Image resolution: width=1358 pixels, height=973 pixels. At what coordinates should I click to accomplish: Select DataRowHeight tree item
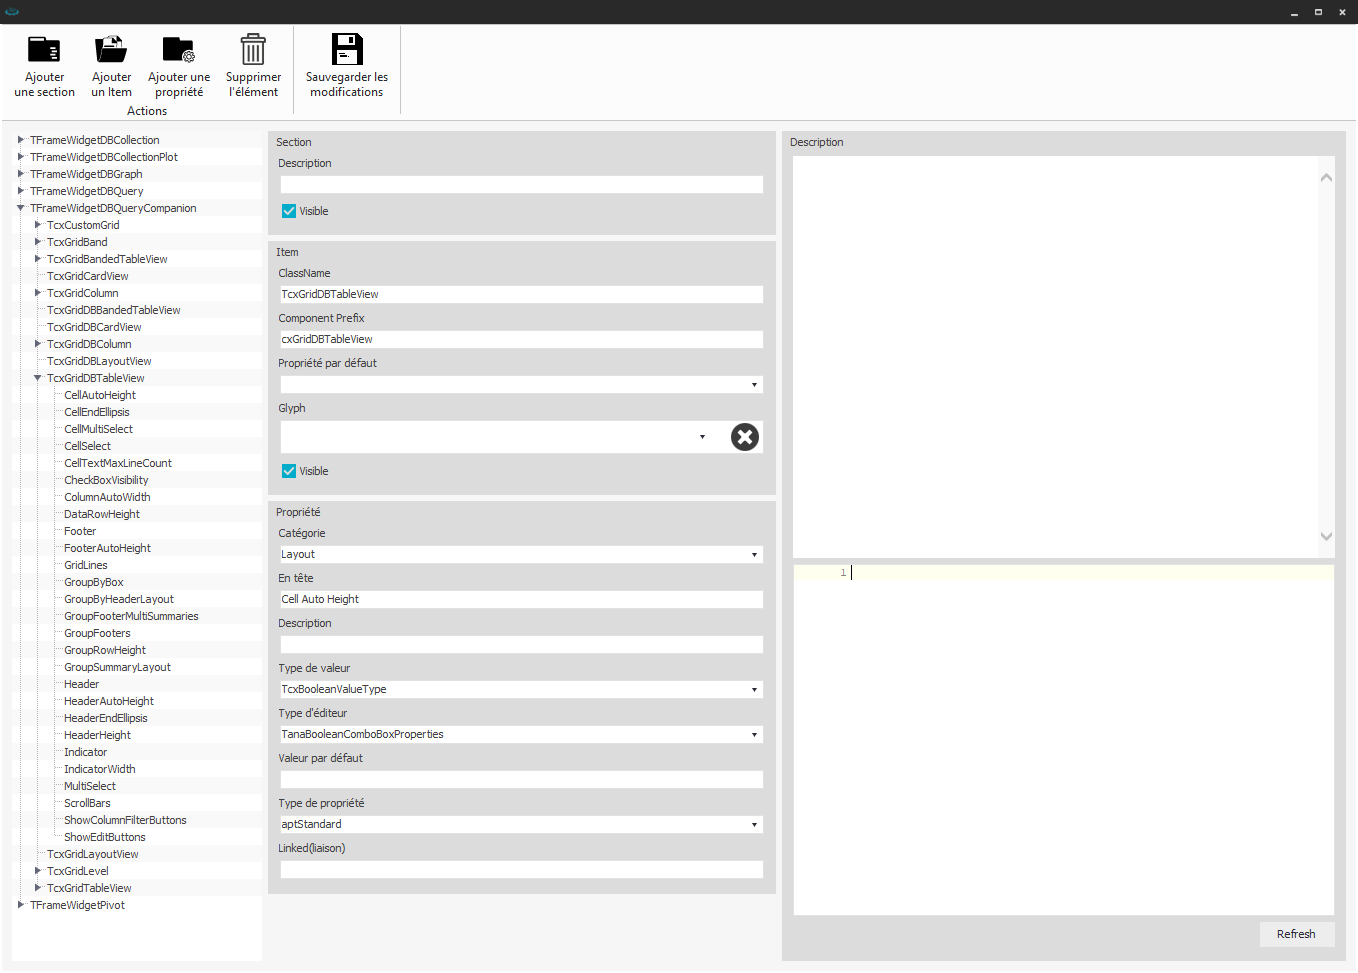click(102, 514)
